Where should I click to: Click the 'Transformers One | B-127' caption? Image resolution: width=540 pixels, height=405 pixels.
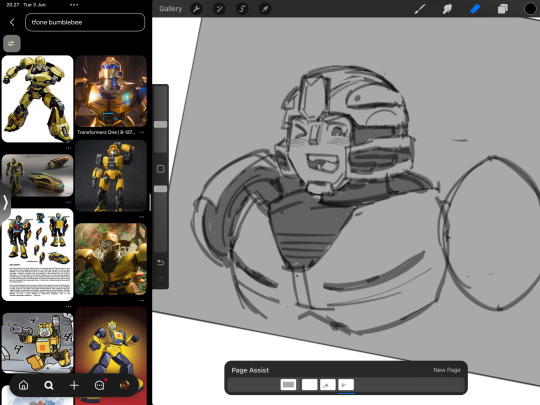point(106,132)
